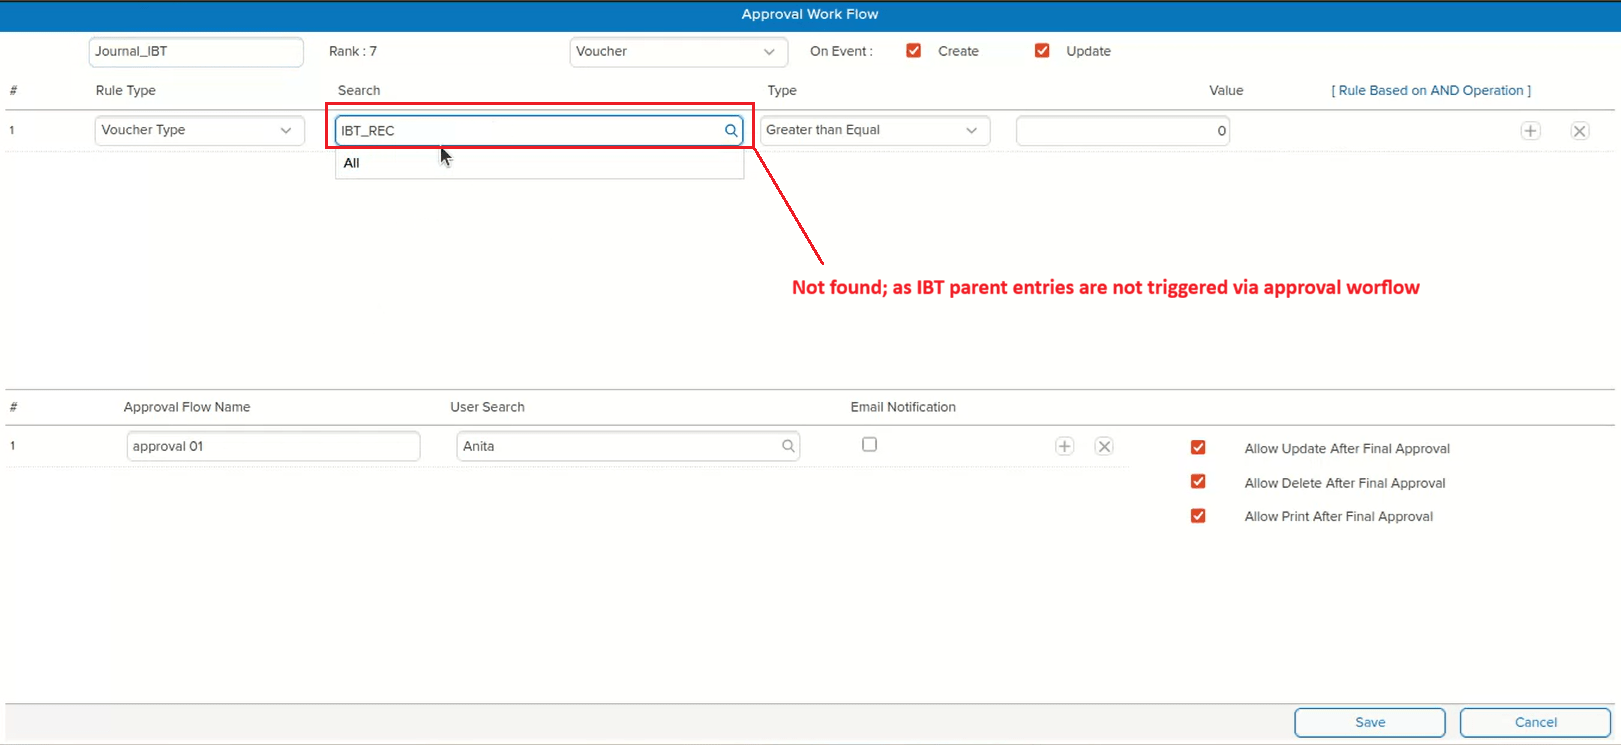Click Rule Based on AND Operation link
Screen dimensions: 1621x745
pyautogui.click(x=1430, y=90)
